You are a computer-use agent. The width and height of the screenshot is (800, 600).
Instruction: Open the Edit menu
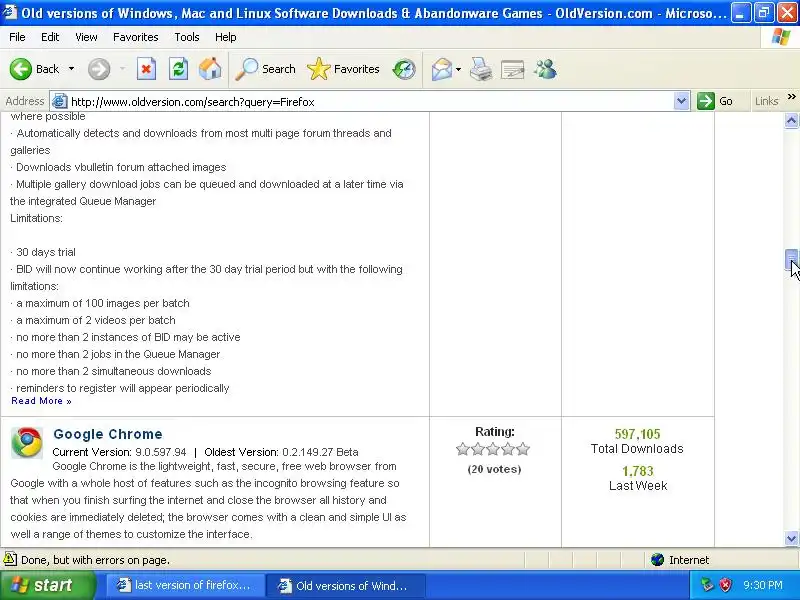[50, 37]
